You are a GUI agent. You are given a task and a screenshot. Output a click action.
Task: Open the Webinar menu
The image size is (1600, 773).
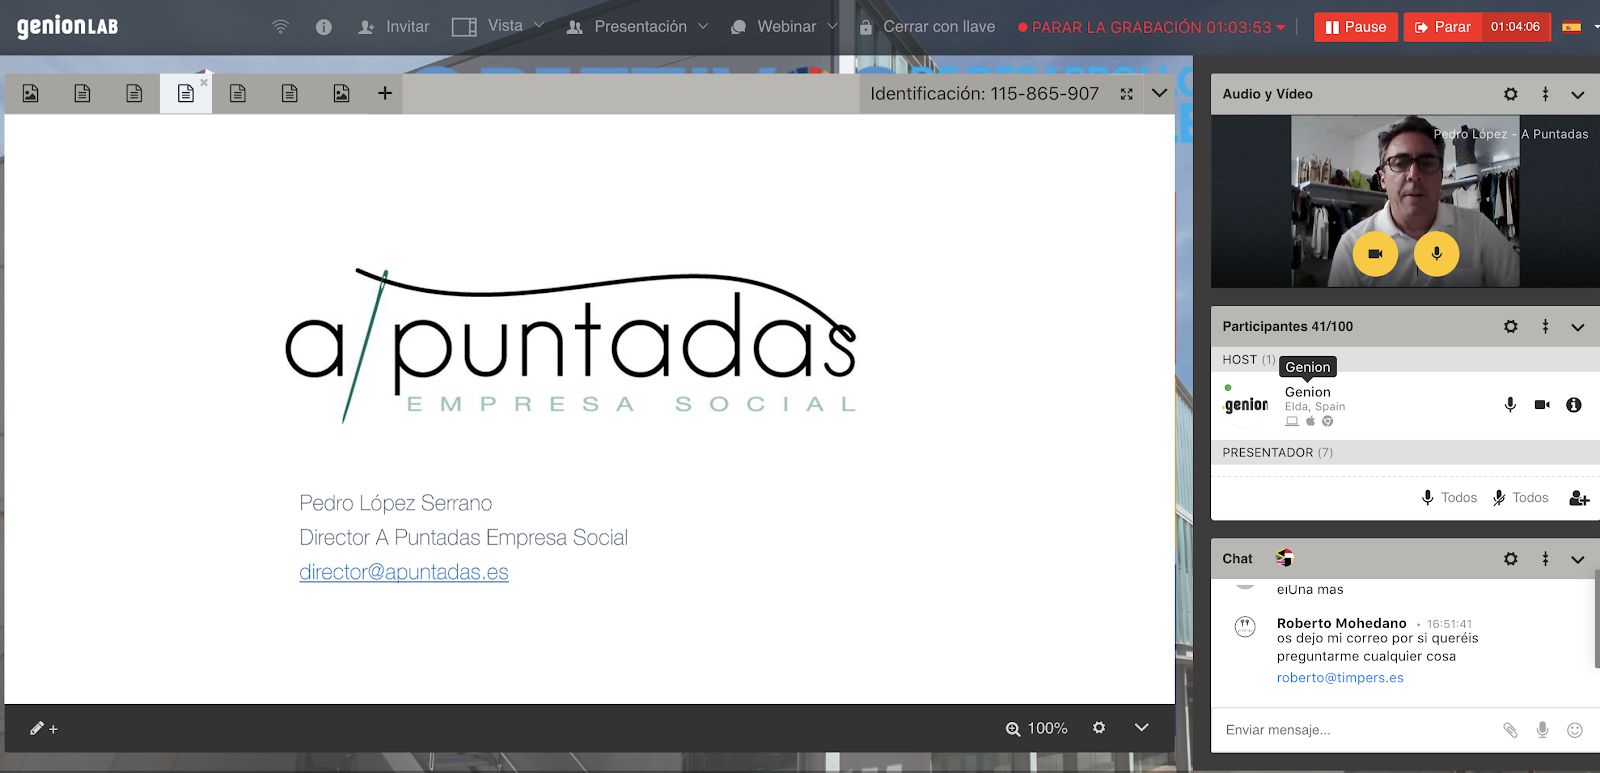pyautogui.click(x=784, y=27)
